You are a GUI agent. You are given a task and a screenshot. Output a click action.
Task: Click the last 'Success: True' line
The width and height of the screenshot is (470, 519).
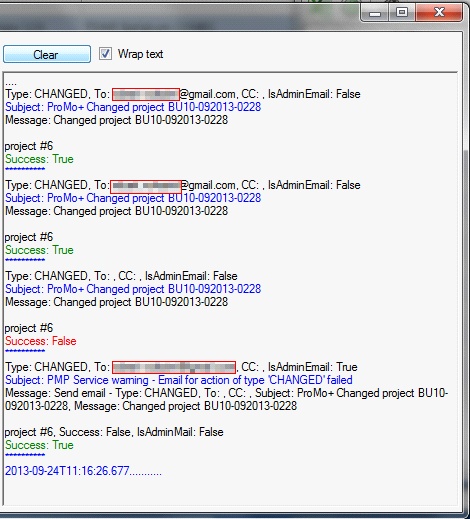pos(39,445)
